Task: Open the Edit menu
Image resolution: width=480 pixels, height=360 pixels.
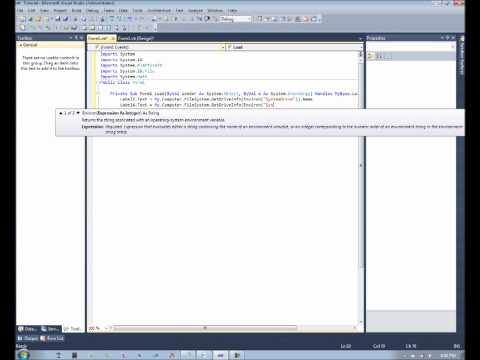Action: click(32, 11)
